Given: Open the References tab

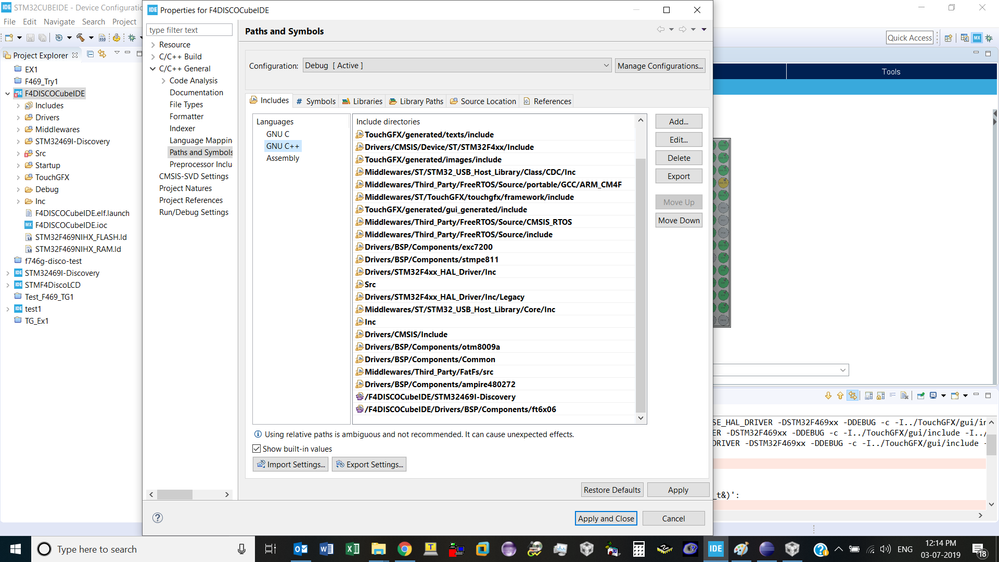Looking at the screenshot, I should pos(547,101).
